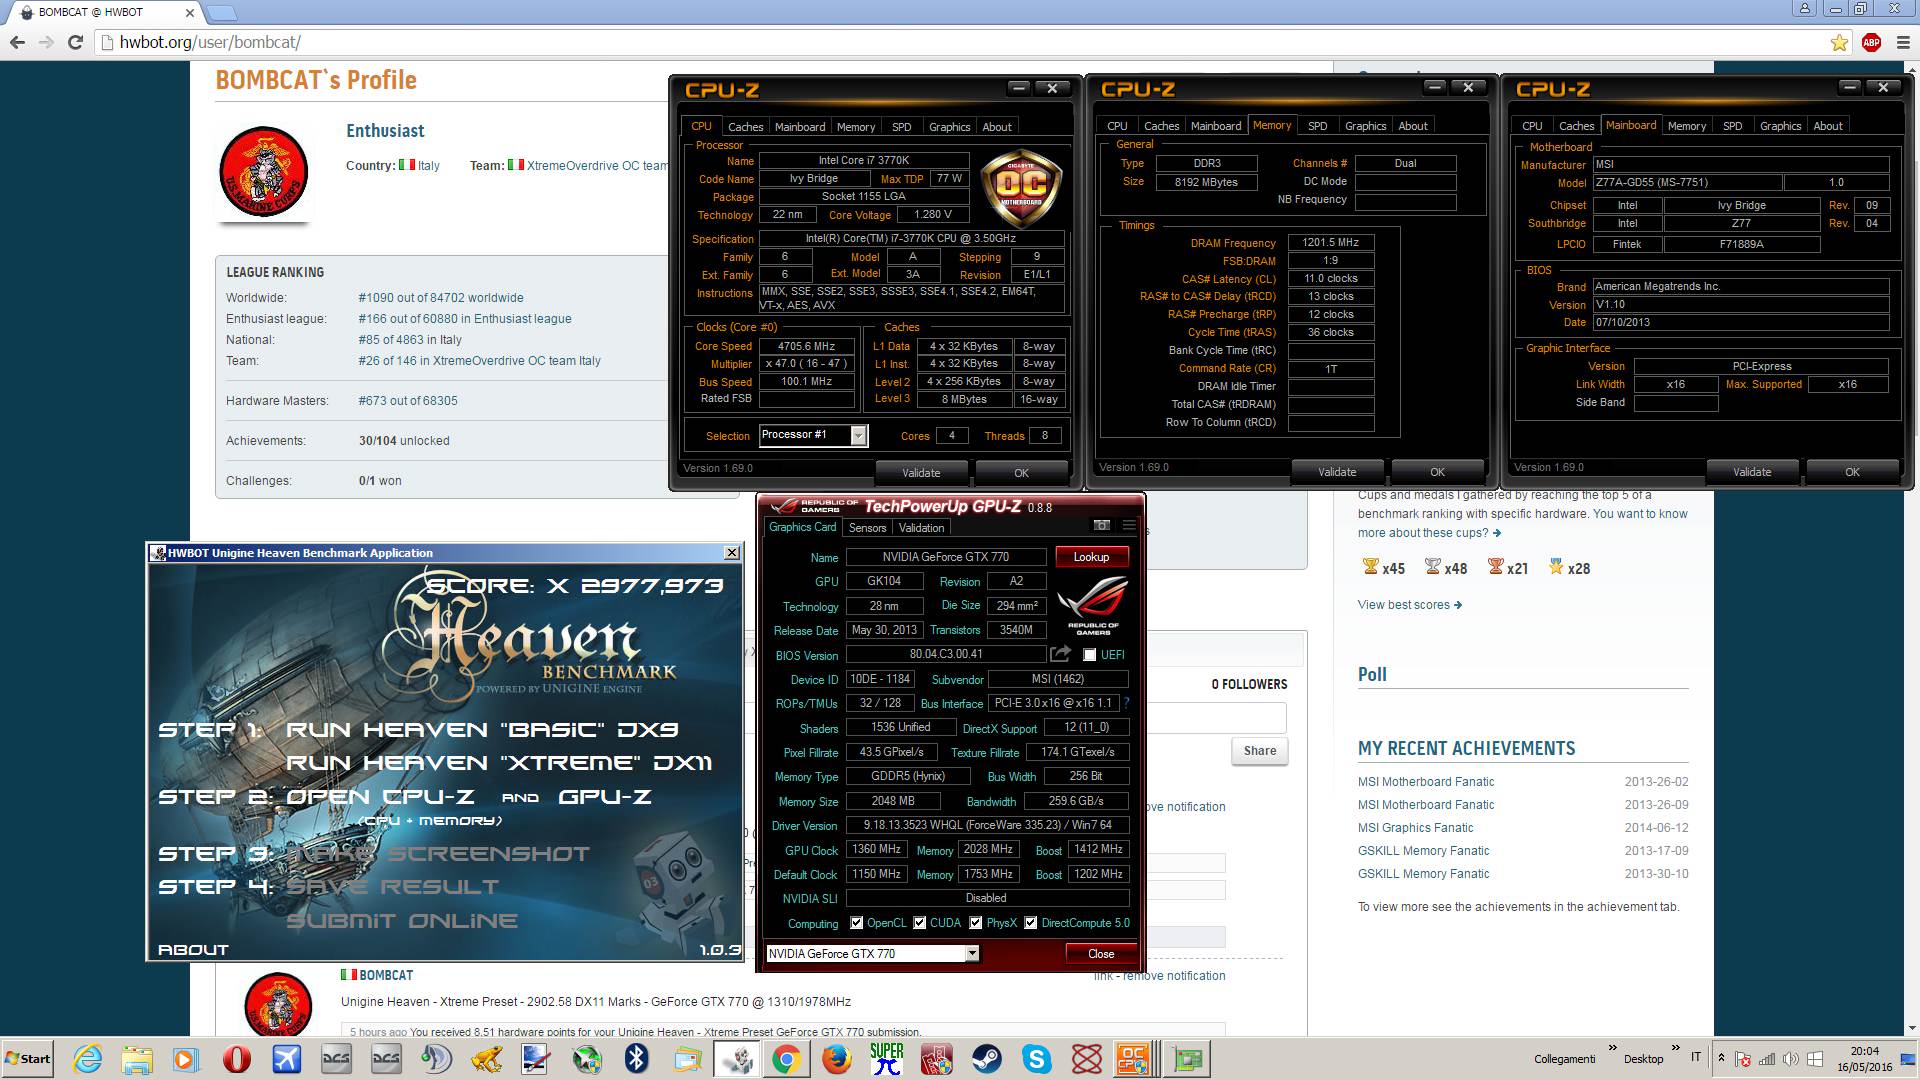
Task: Toggle the PhysX checkbox in GPU-Z
Action: click(975, 923)
